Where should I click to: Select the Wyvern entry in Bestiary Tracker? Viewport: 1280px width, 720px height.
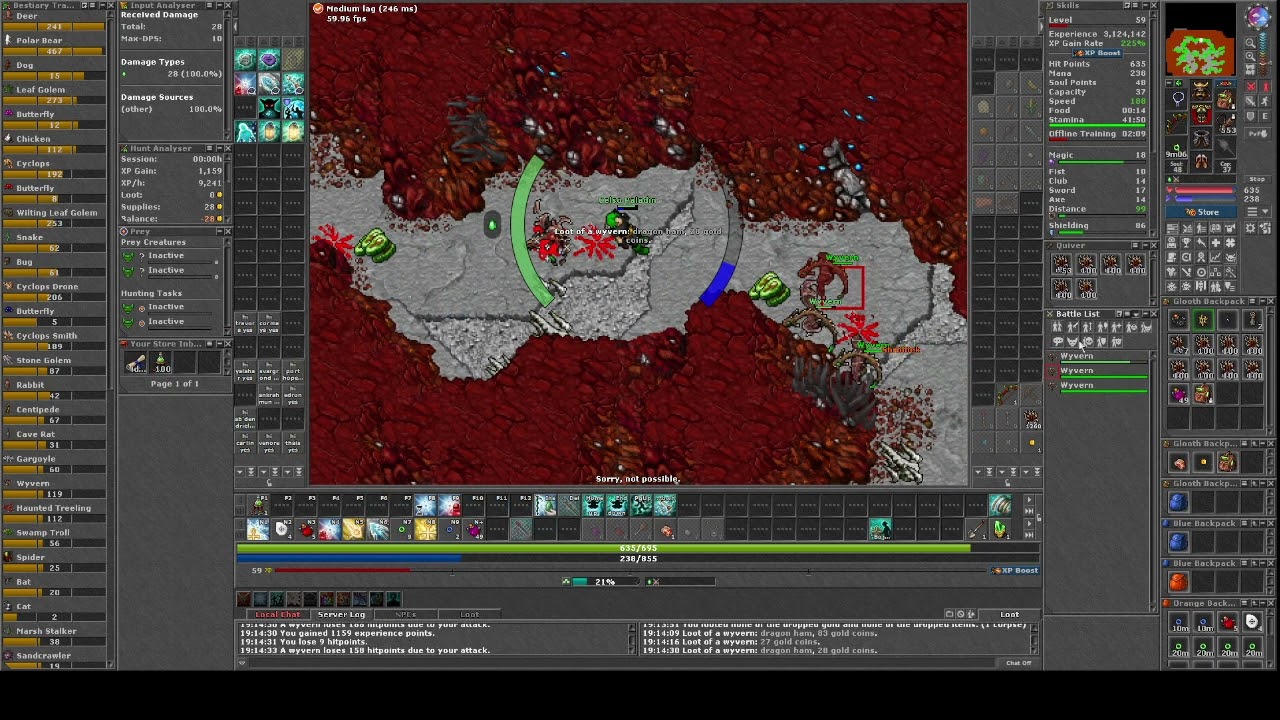click(55, 488)
